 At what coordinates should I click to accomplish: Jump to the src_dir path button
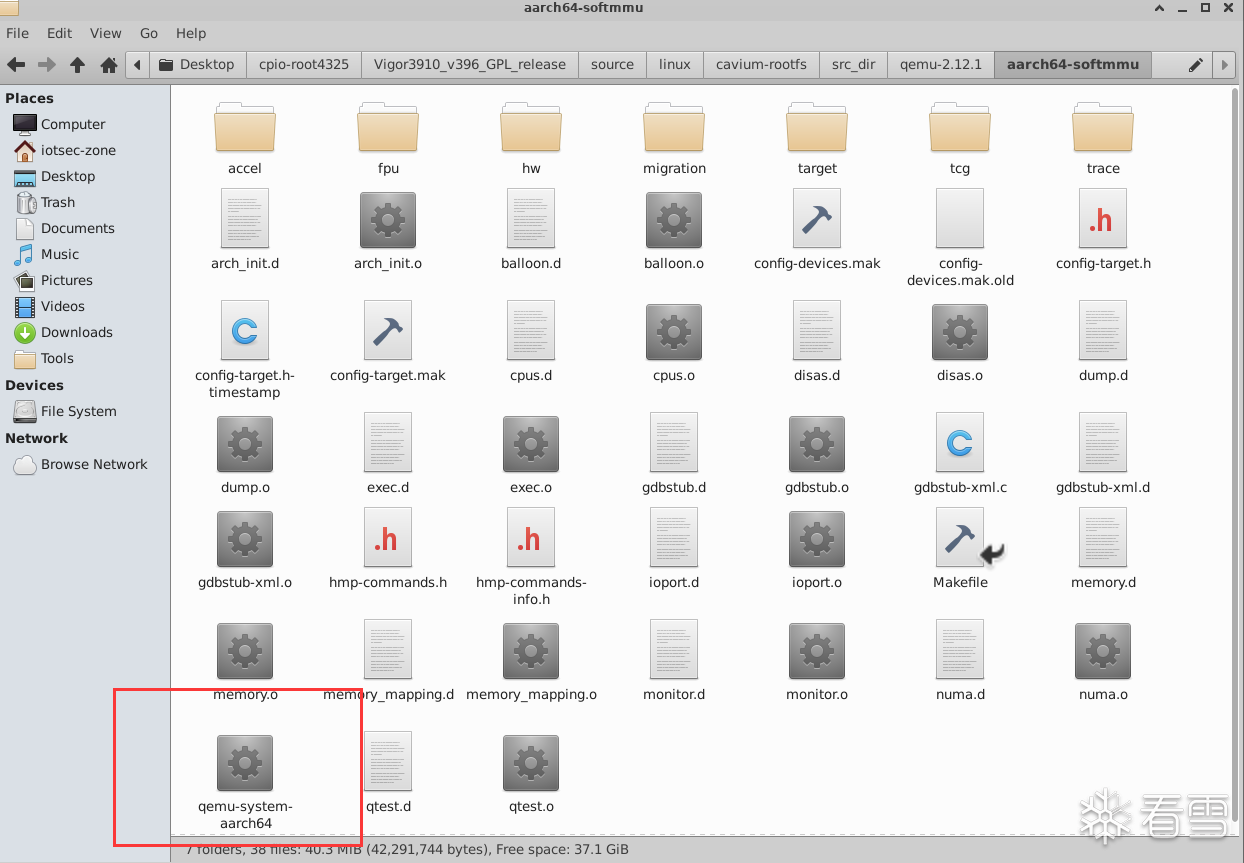(853, 64)
